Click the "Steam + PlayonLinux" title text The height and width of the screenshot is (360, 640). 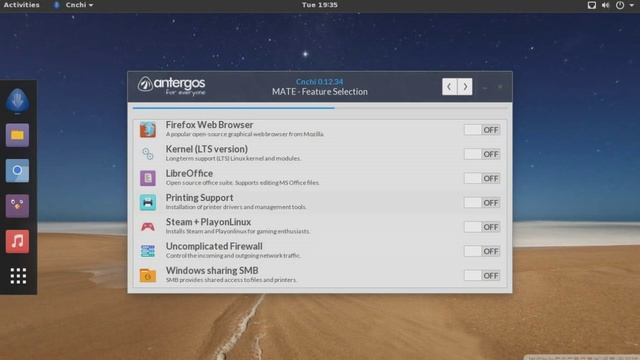tap(208, 222)
